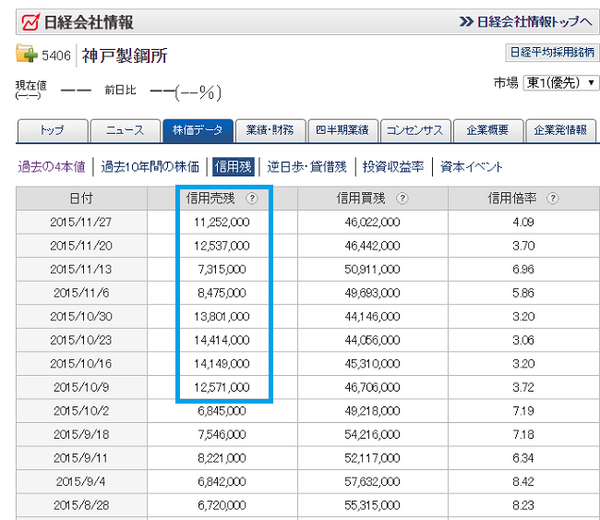This screenshot has width=600, height=520.
Task: Switch to the トップ tab
Action: pyautogui.click(x=53, y=130)
